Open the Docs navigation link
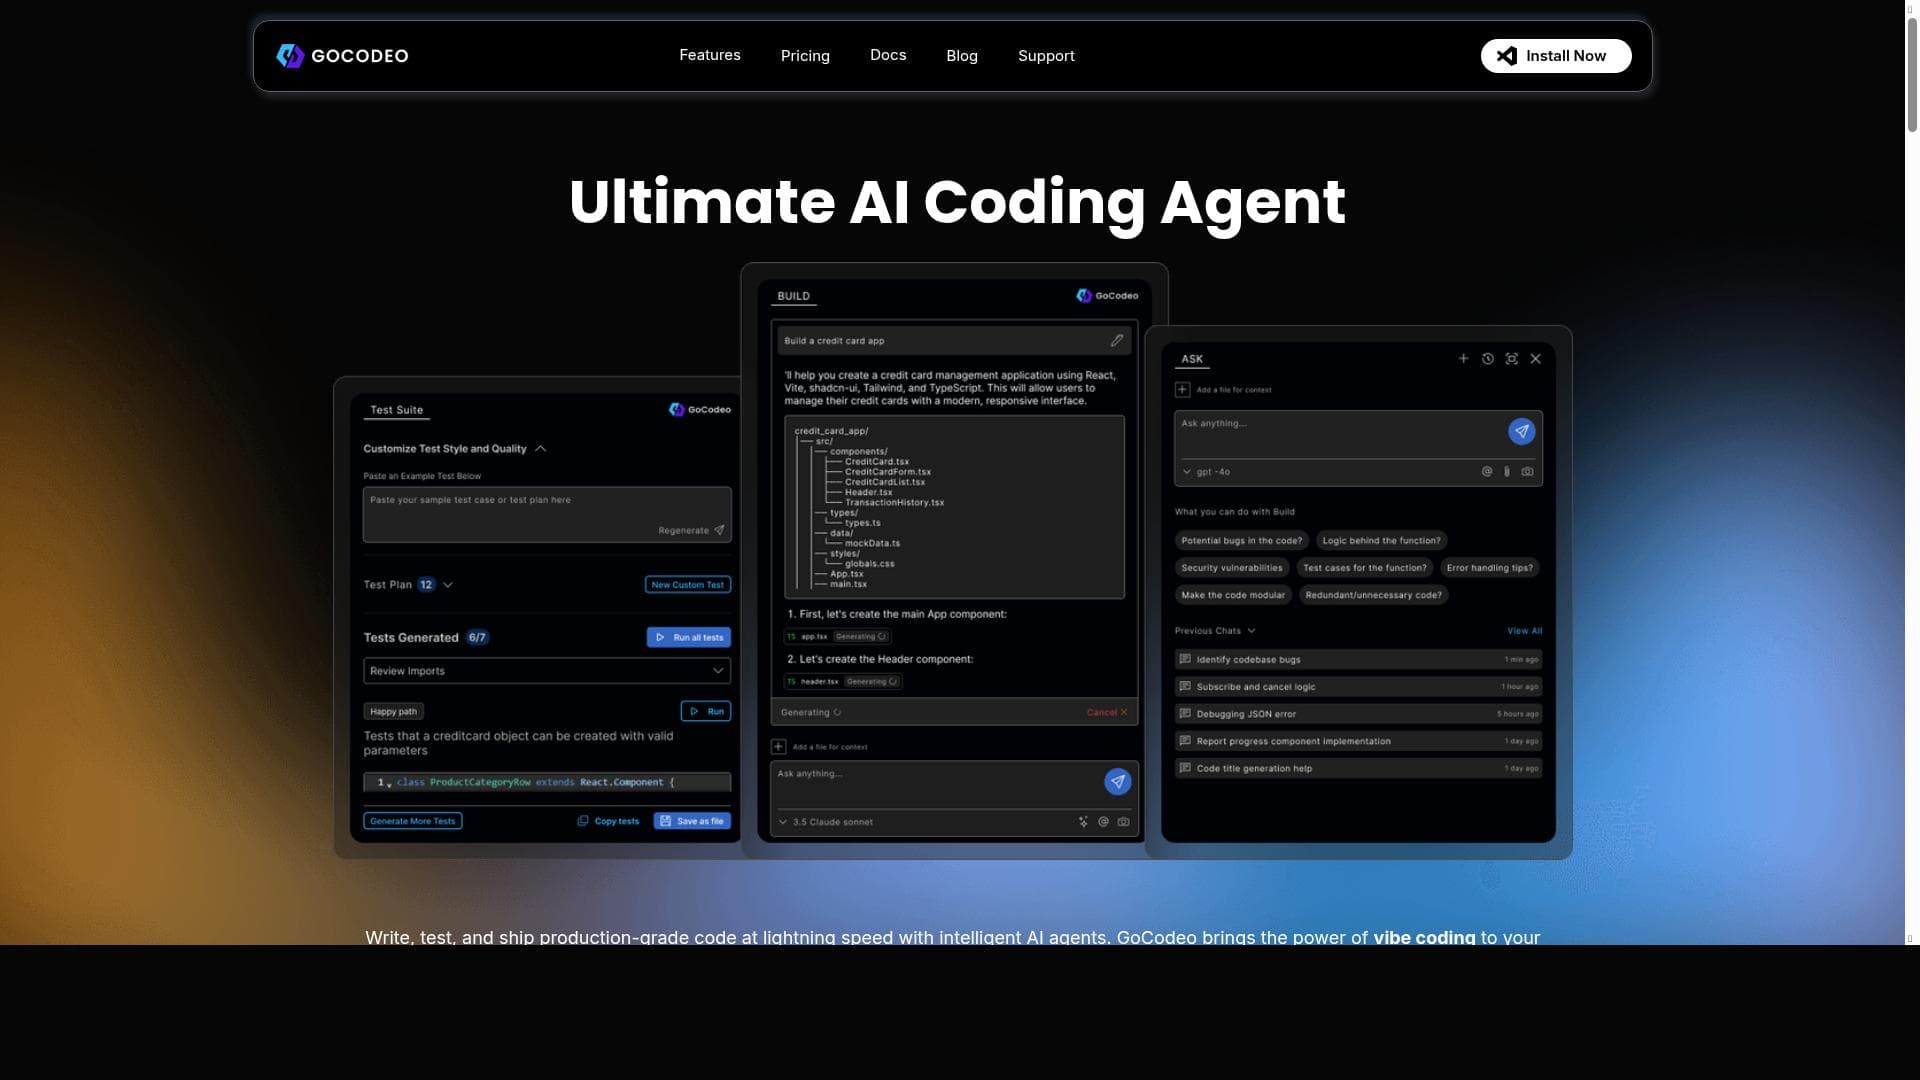1920x1080 pixels. click(888, 55)
